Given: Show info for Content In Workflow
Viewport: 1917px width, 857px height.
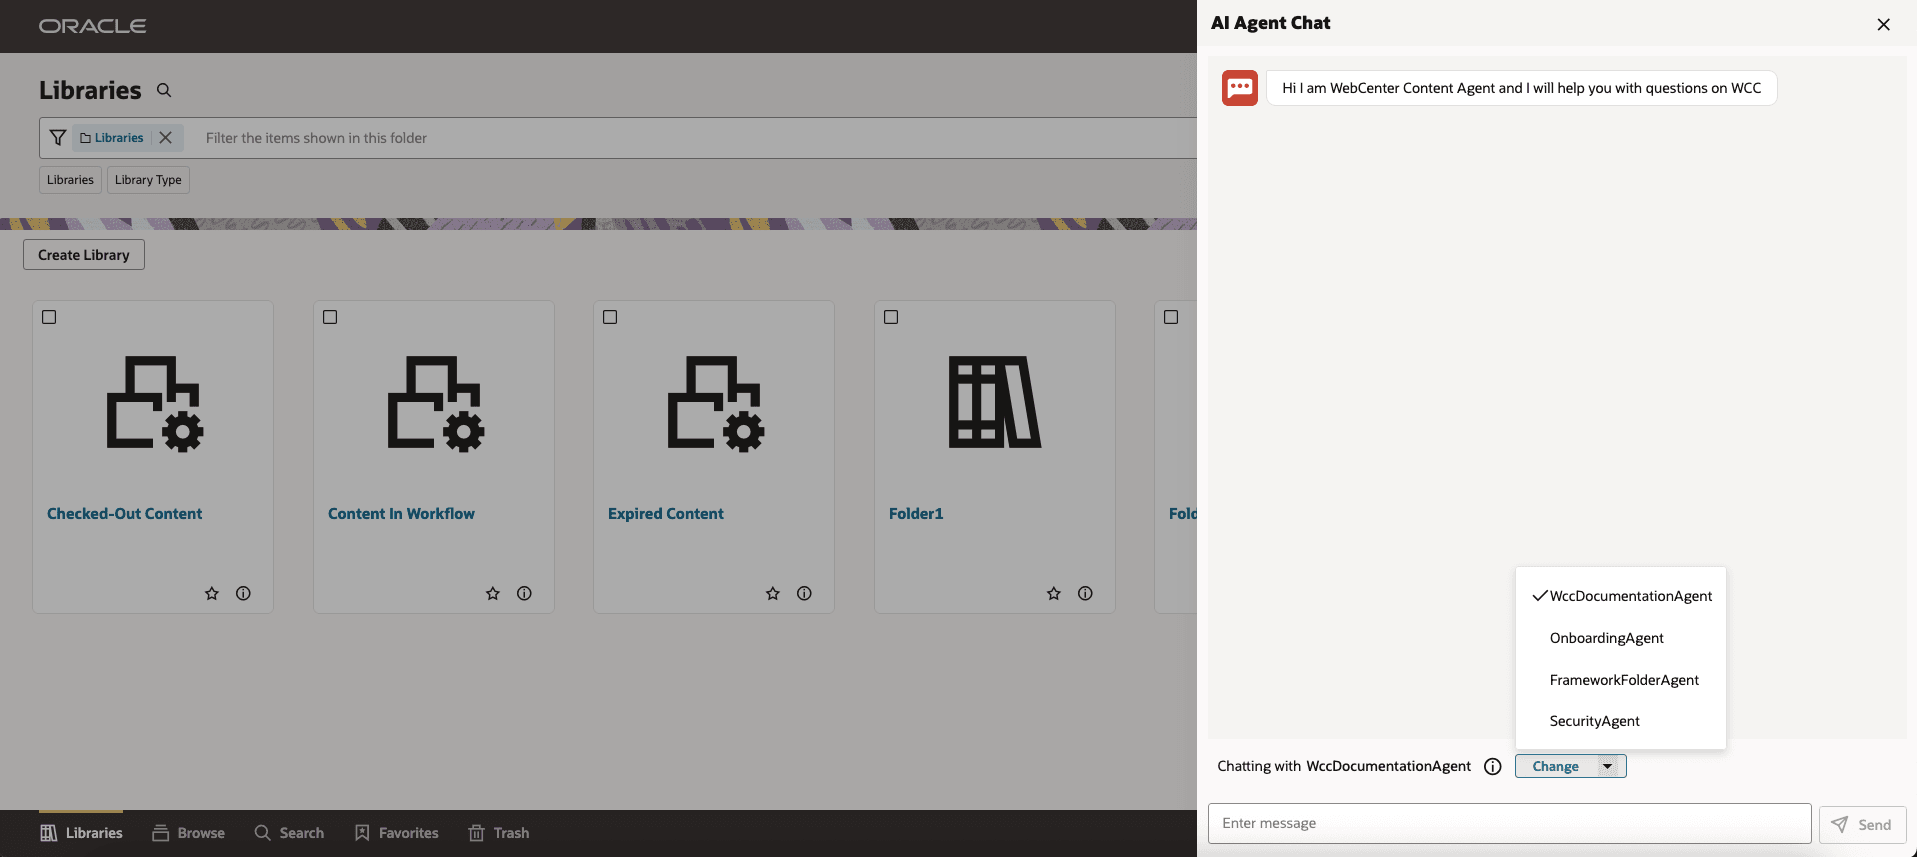Looking at the screenshot, I should [524, 593].
